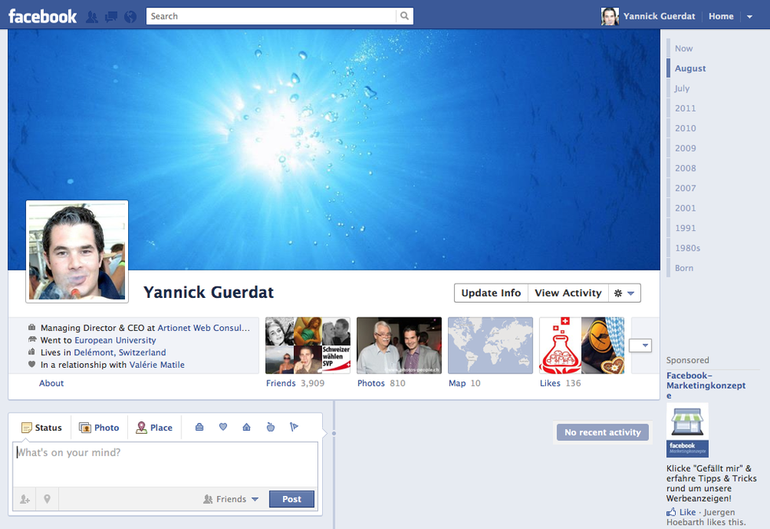This screenshot has width=770, height=529.
Task: Open the gear settings dropdown on profile
Action: coord(624,293)
